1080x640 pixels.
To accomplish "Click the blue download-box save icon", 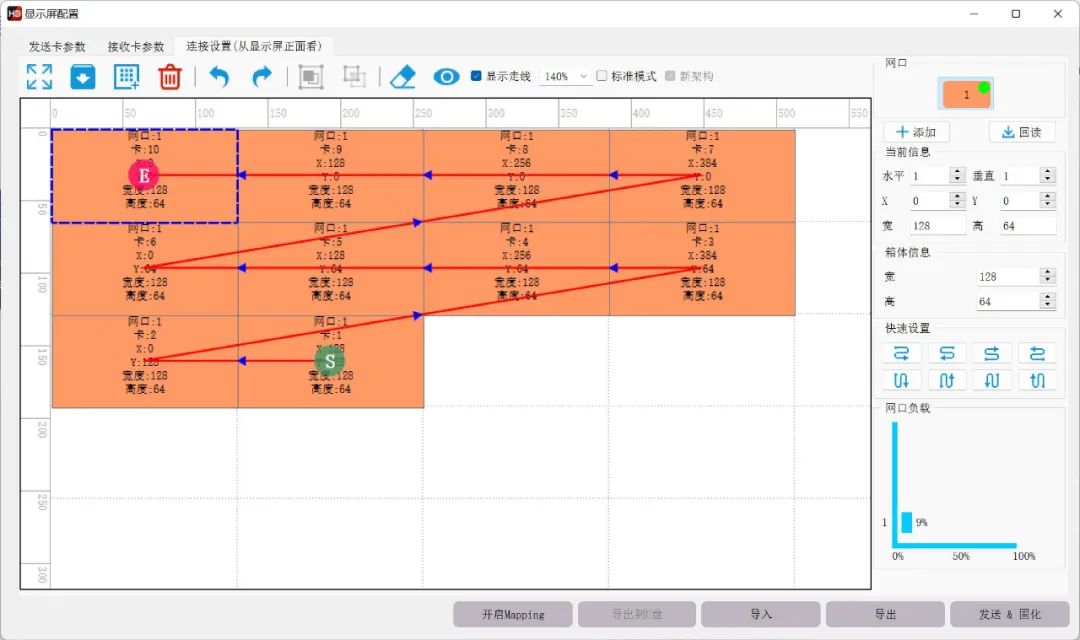I will pos(83,76).
